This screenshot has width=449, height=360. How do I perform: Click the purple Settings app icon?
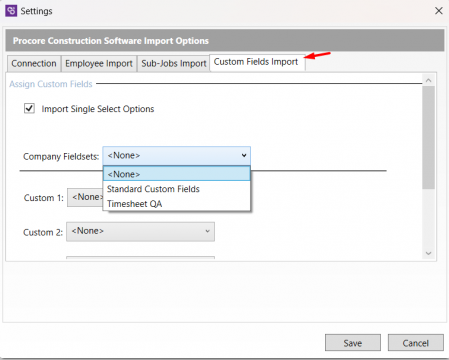point(11,11)
